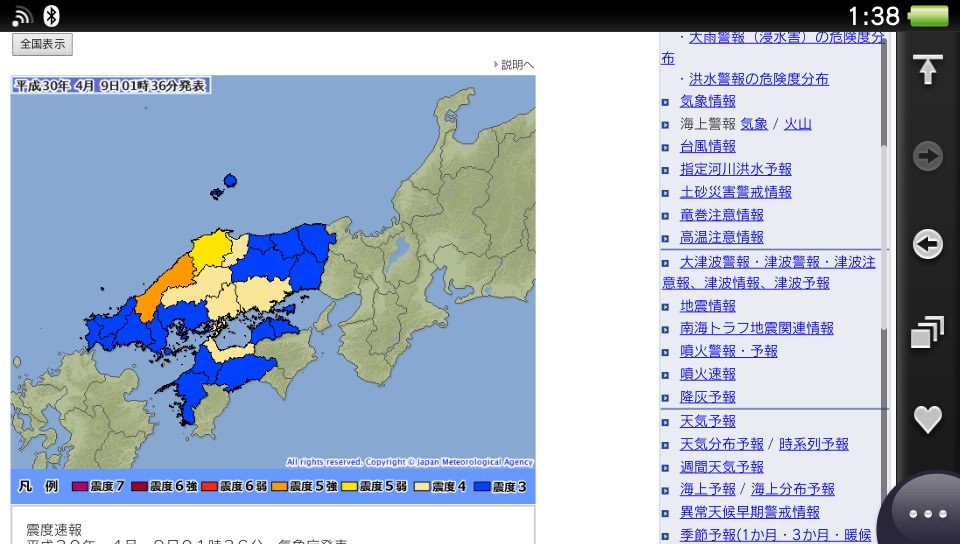Tap the browser forward arrow icon
This screenshot has width=960, height=544.
point(928,157)
